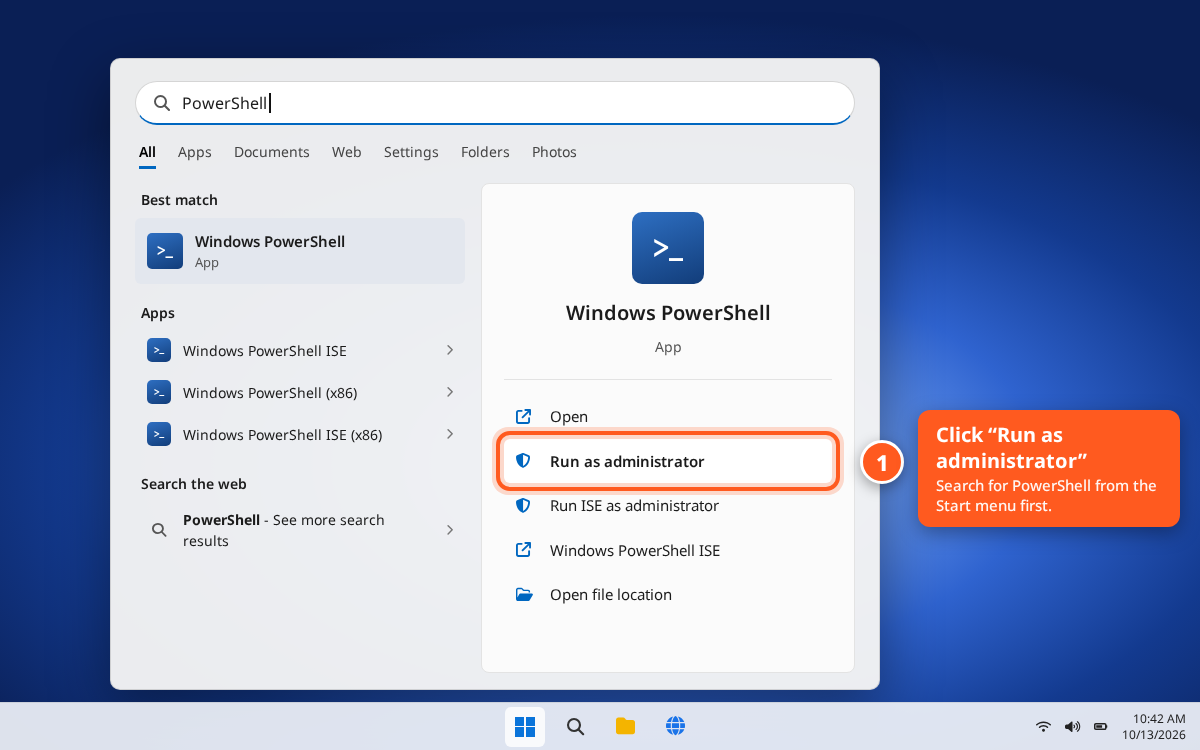The width and height of the screenshot is (1200, 750).
Task: Click the taskbar Search icon
Action: [x=575, y=727]
